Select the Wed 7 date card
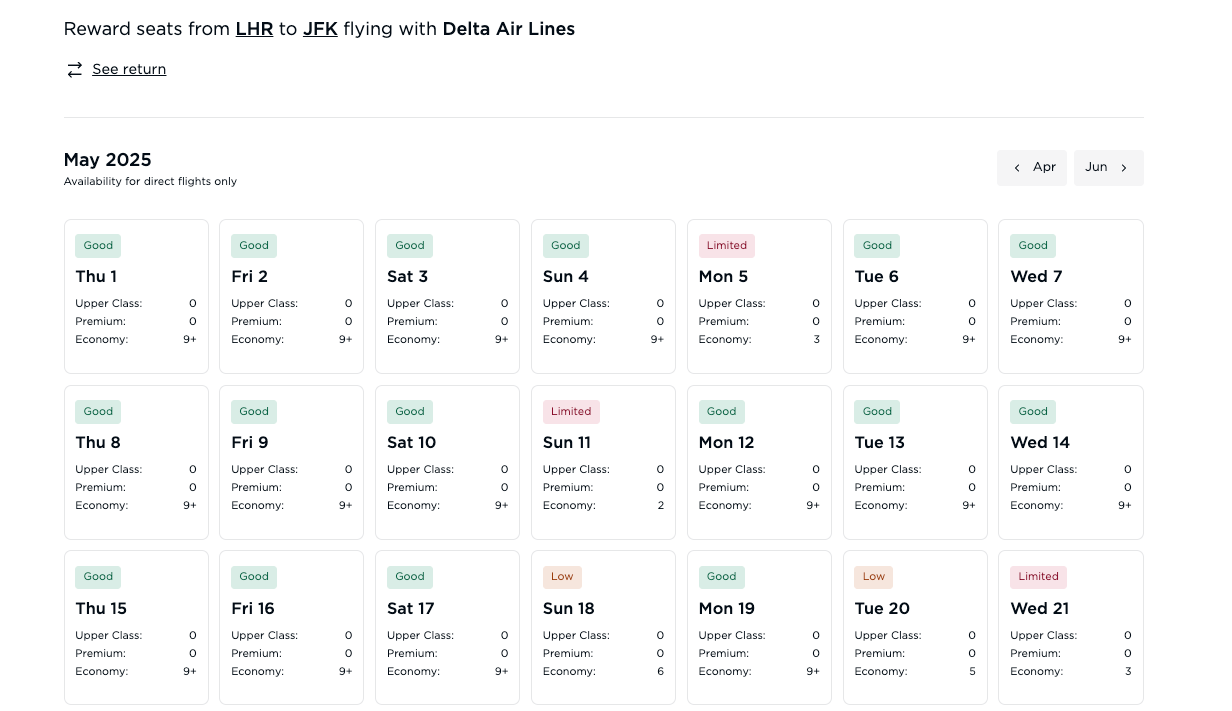 [1070, 296]
